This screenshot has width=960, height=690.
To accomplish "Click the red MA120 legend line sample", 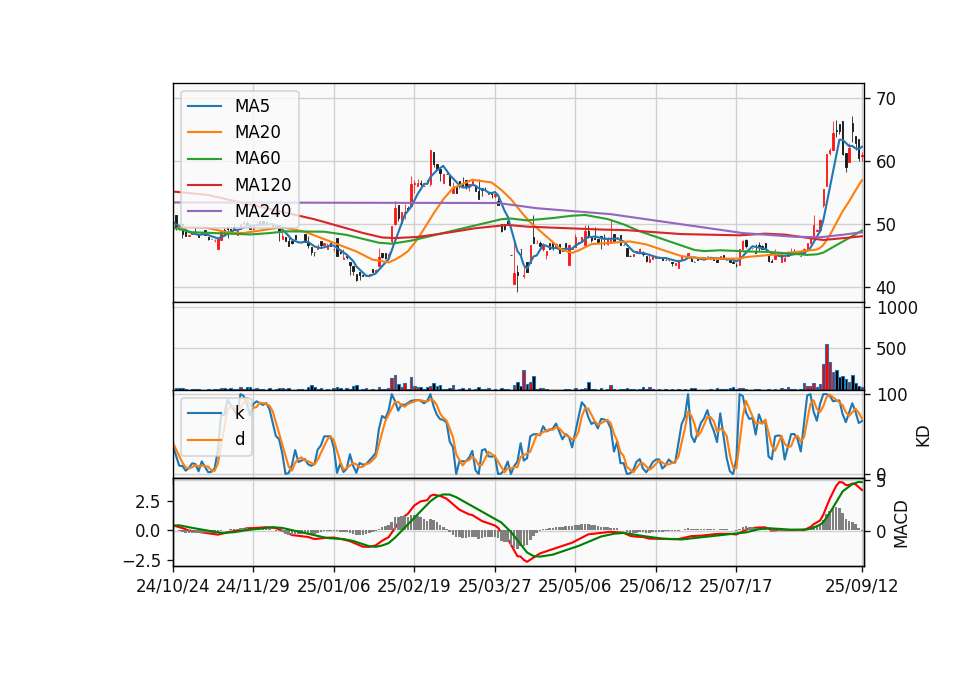I will pyautogui.click(x=204, y=185).
